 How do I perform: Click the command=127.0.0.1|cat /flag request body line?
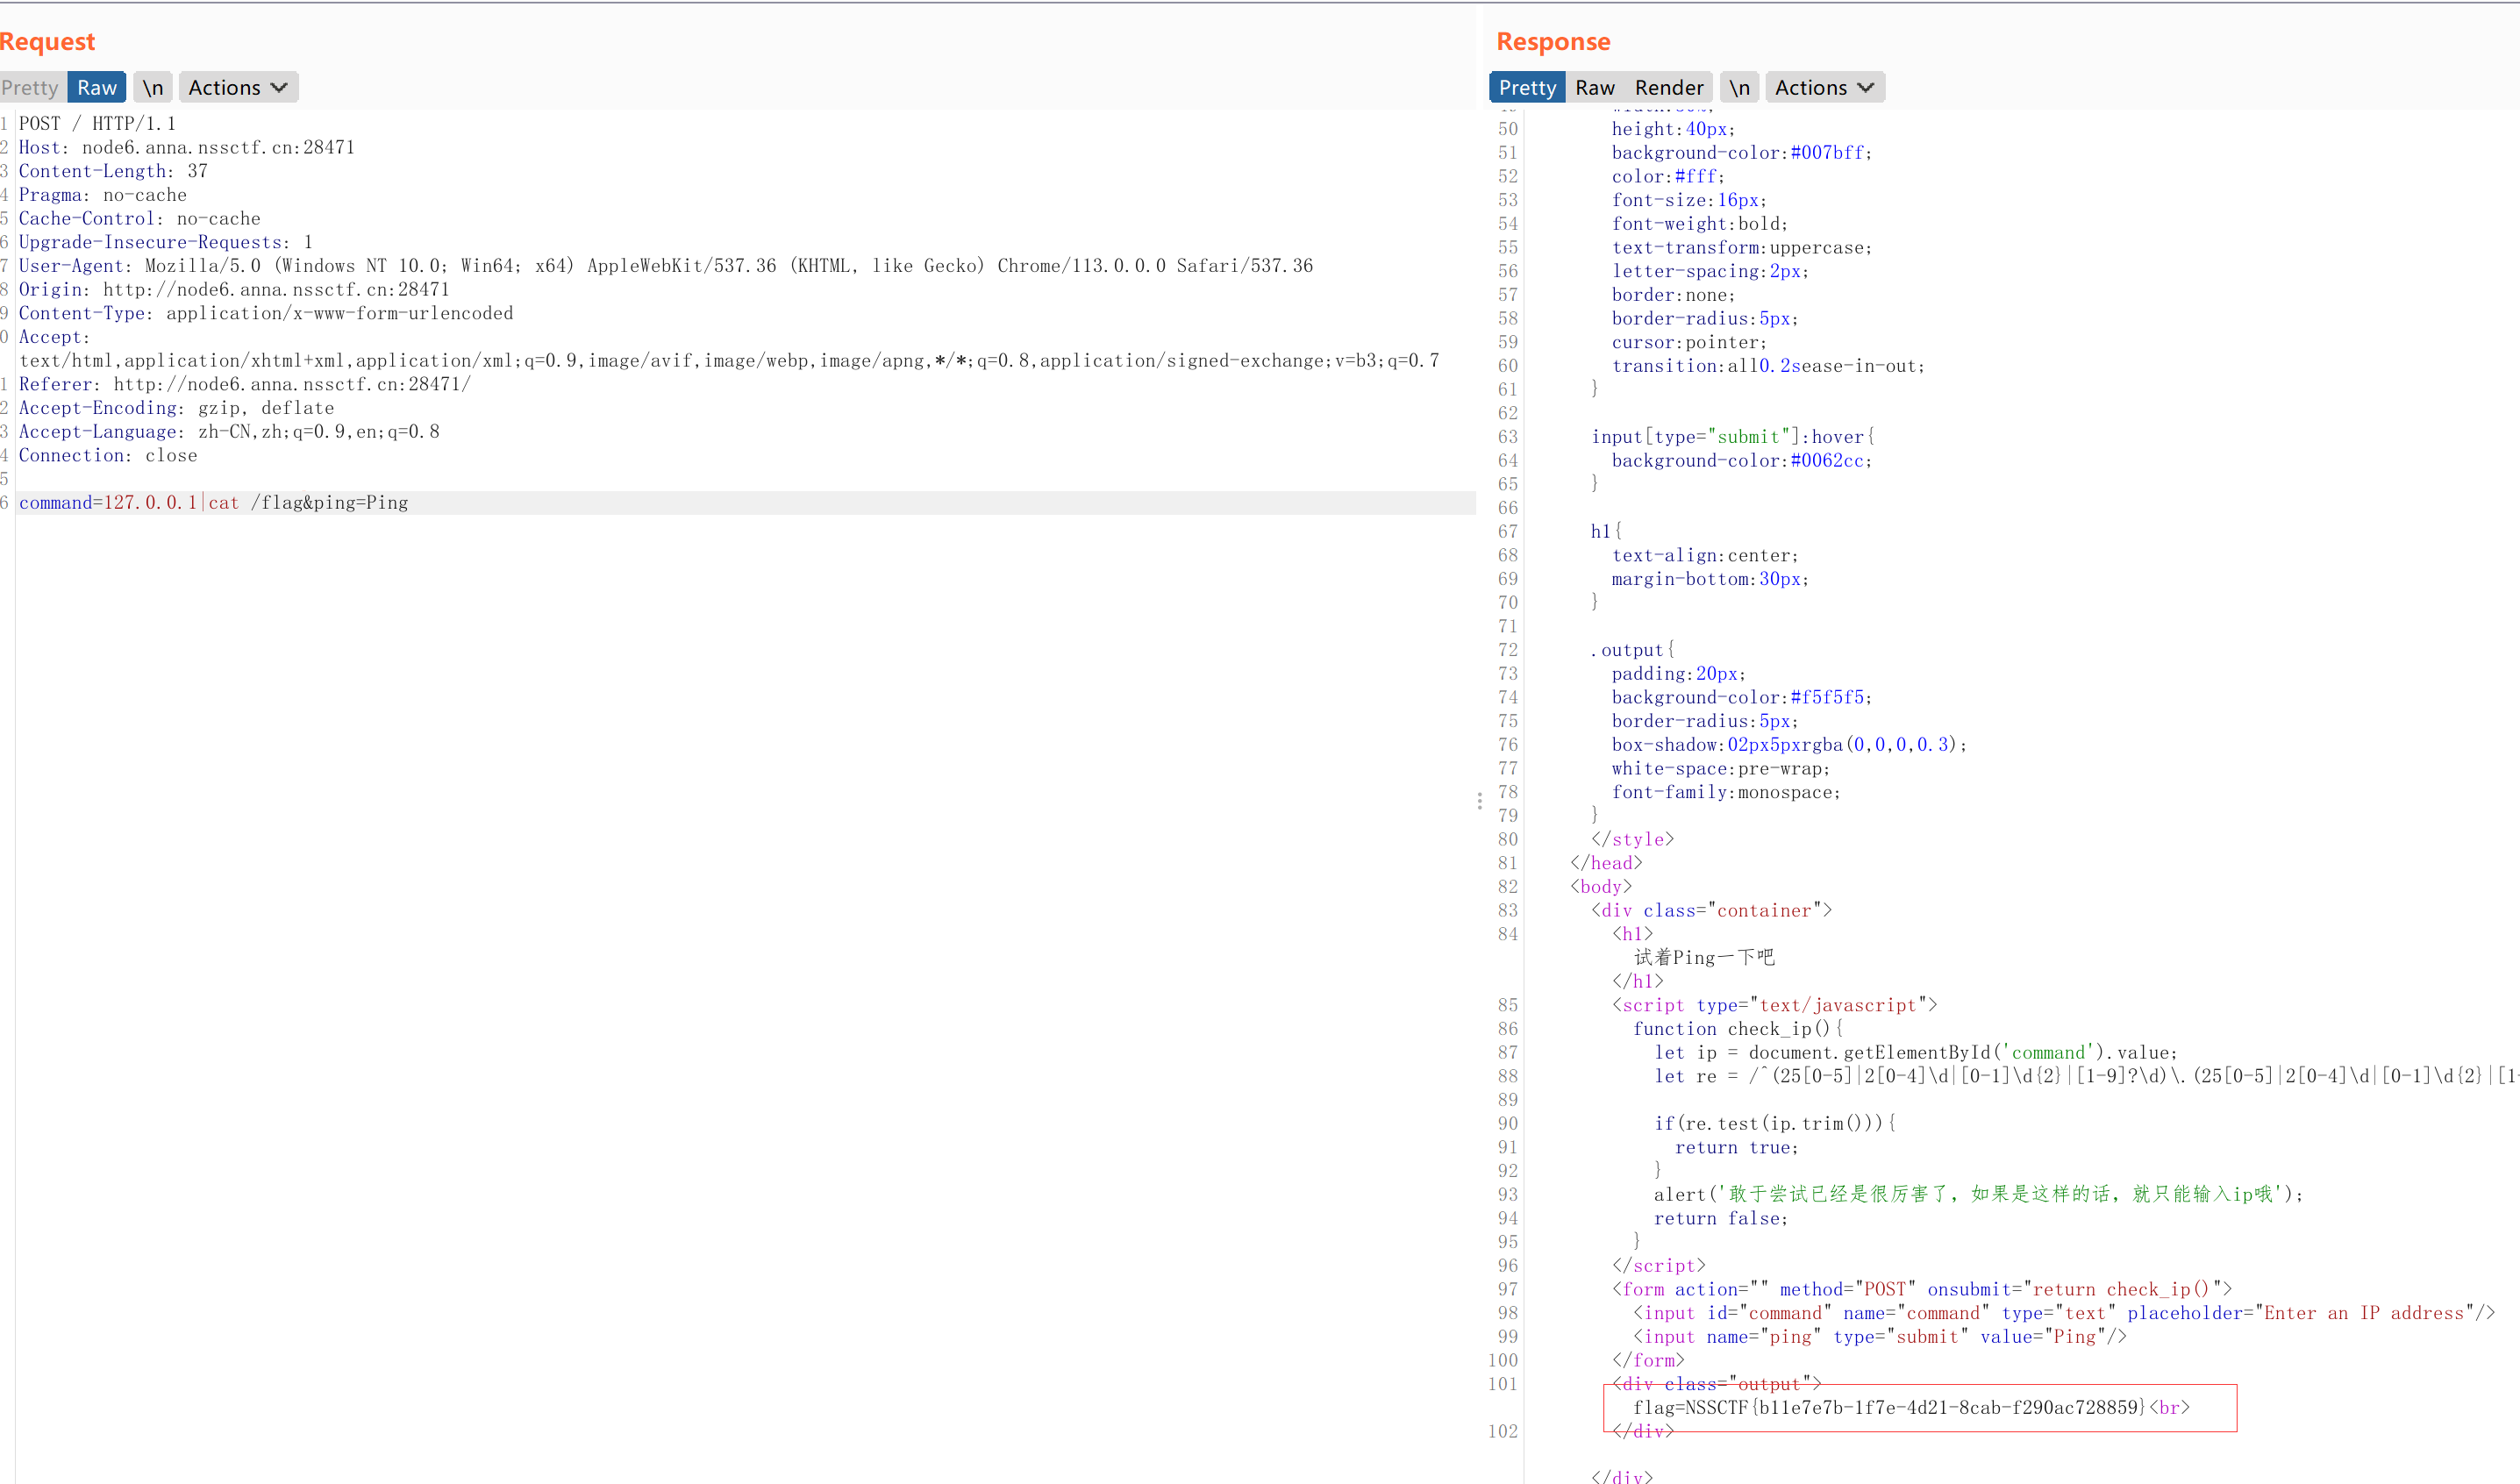214,503
